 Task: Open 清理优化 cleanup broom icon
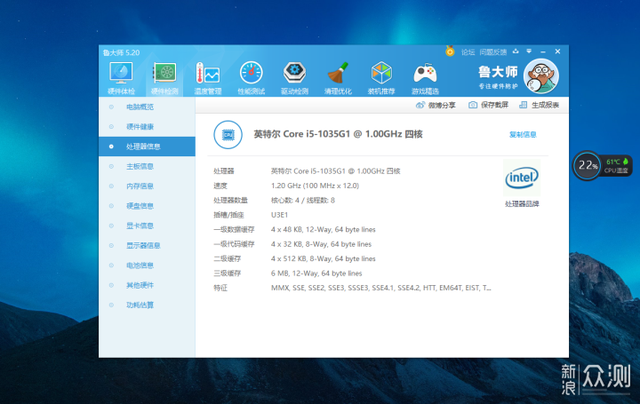click(338, 78)
